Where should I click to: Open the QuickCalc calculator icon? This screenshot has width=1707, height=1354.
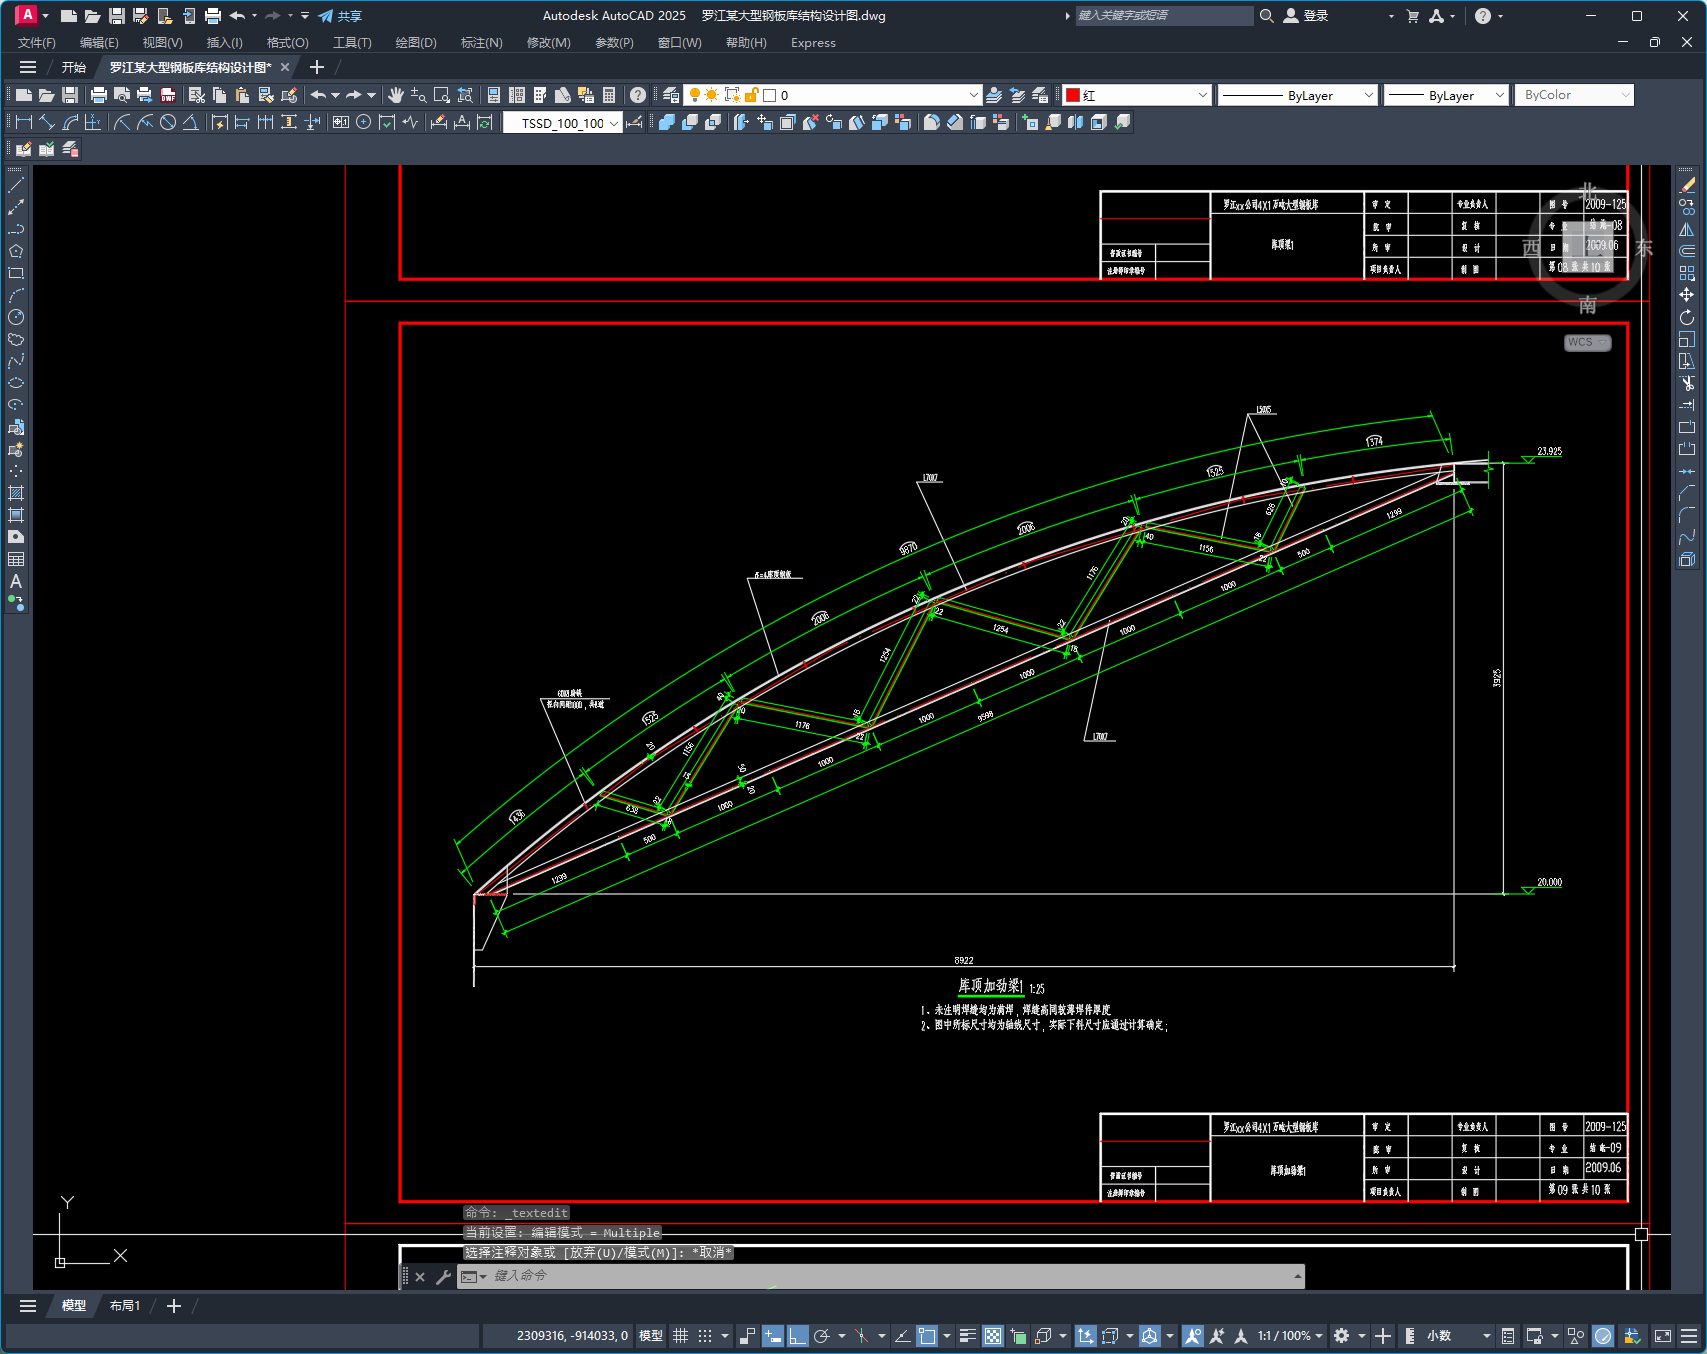[609, 95]
